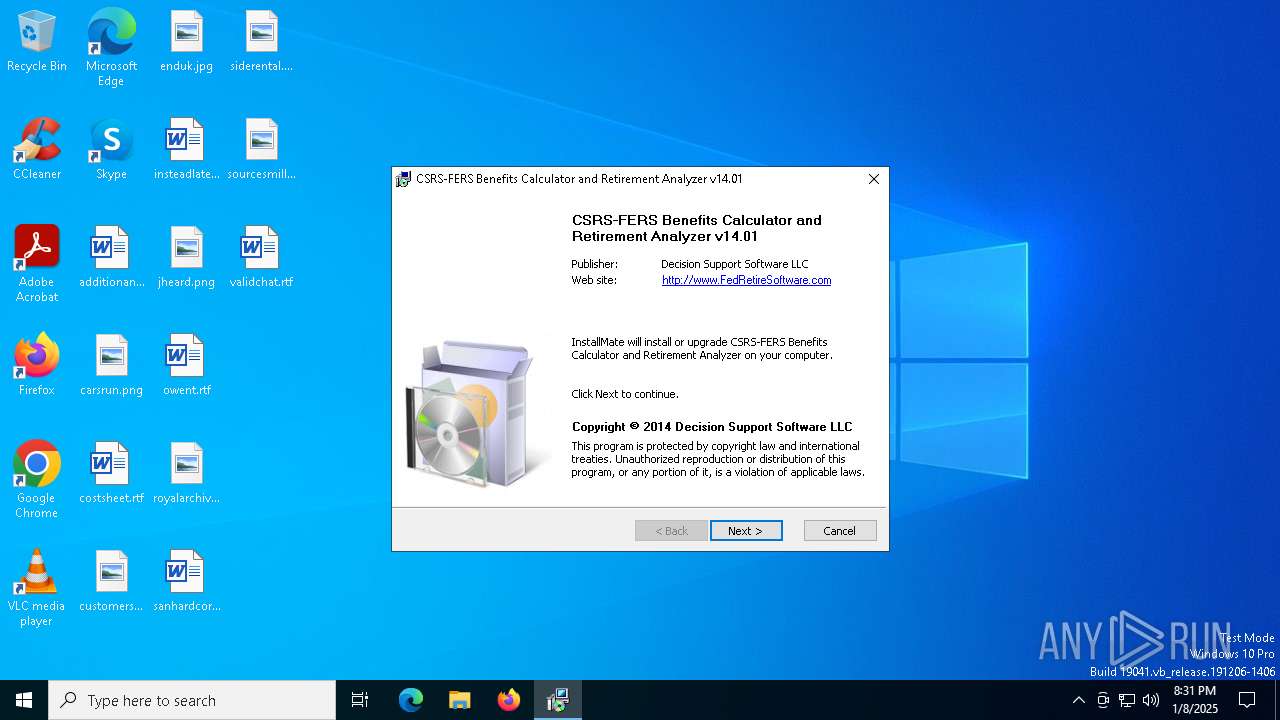Click the installer heading 'CSRS-FERS Benefits Calculator and Retirement Analyzer v14.01'
1280x720 pixels.
click(697, 228)
